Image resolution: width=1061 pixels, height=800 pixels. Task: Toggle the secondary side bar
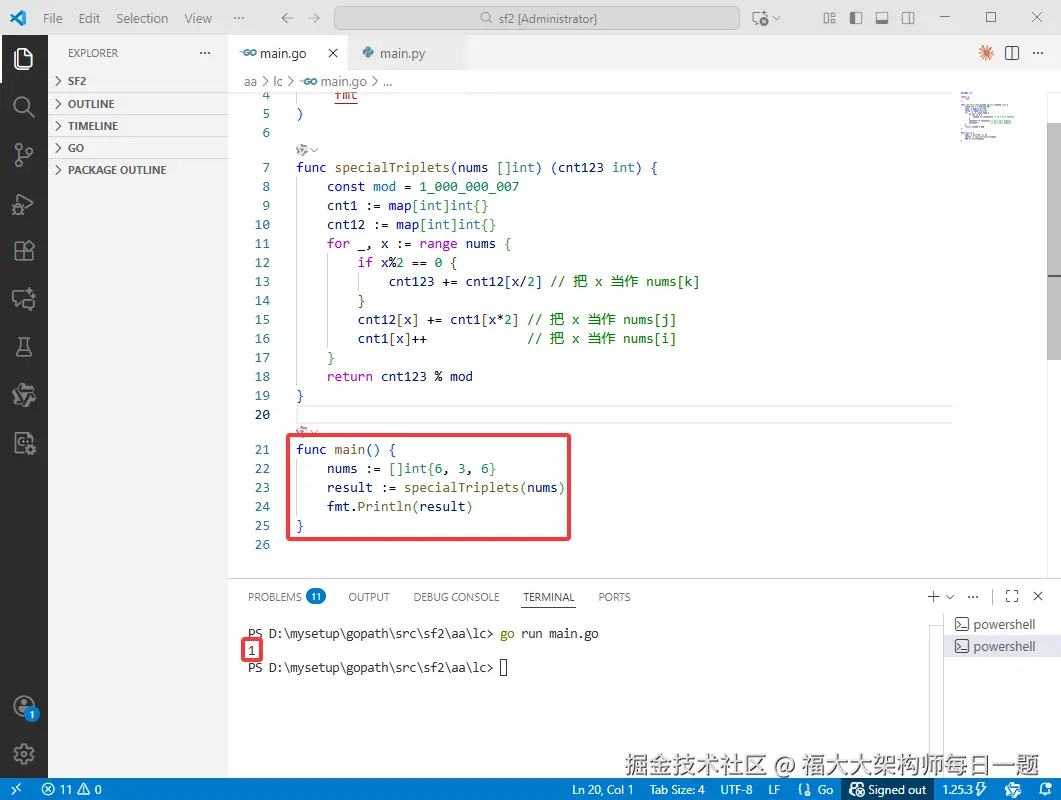coord(908,18)
